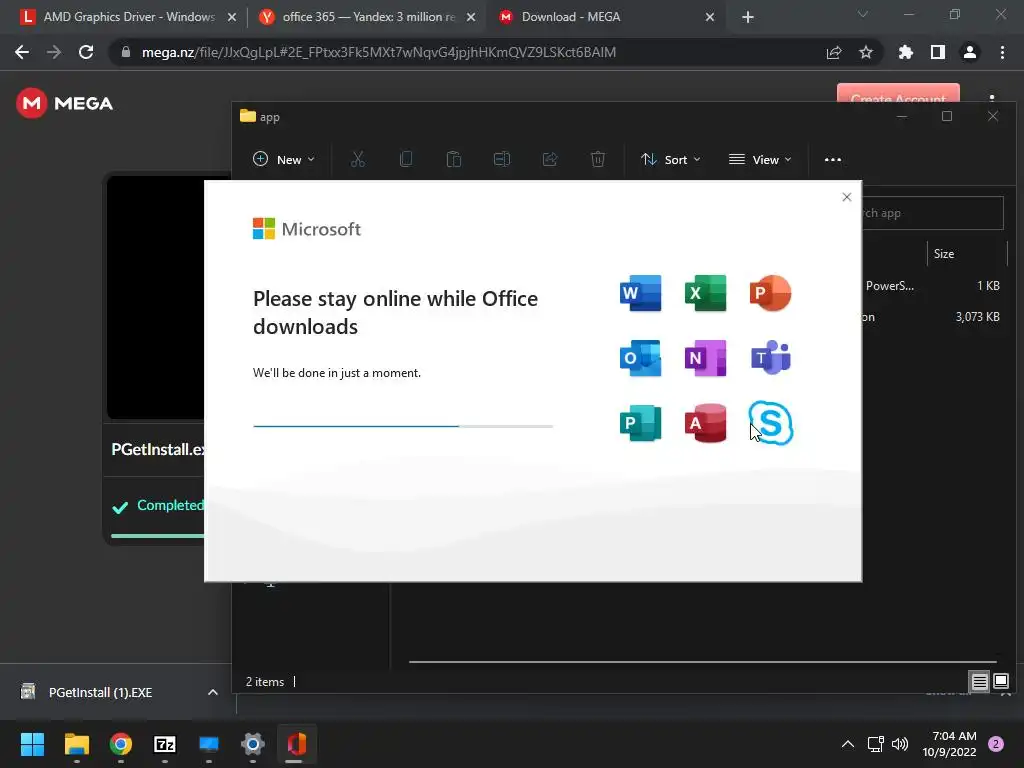Click the Cut icon in Explorer toolbar
Image resolution: width=1024 pixels, height=768 pixels.
coord(358,159)
